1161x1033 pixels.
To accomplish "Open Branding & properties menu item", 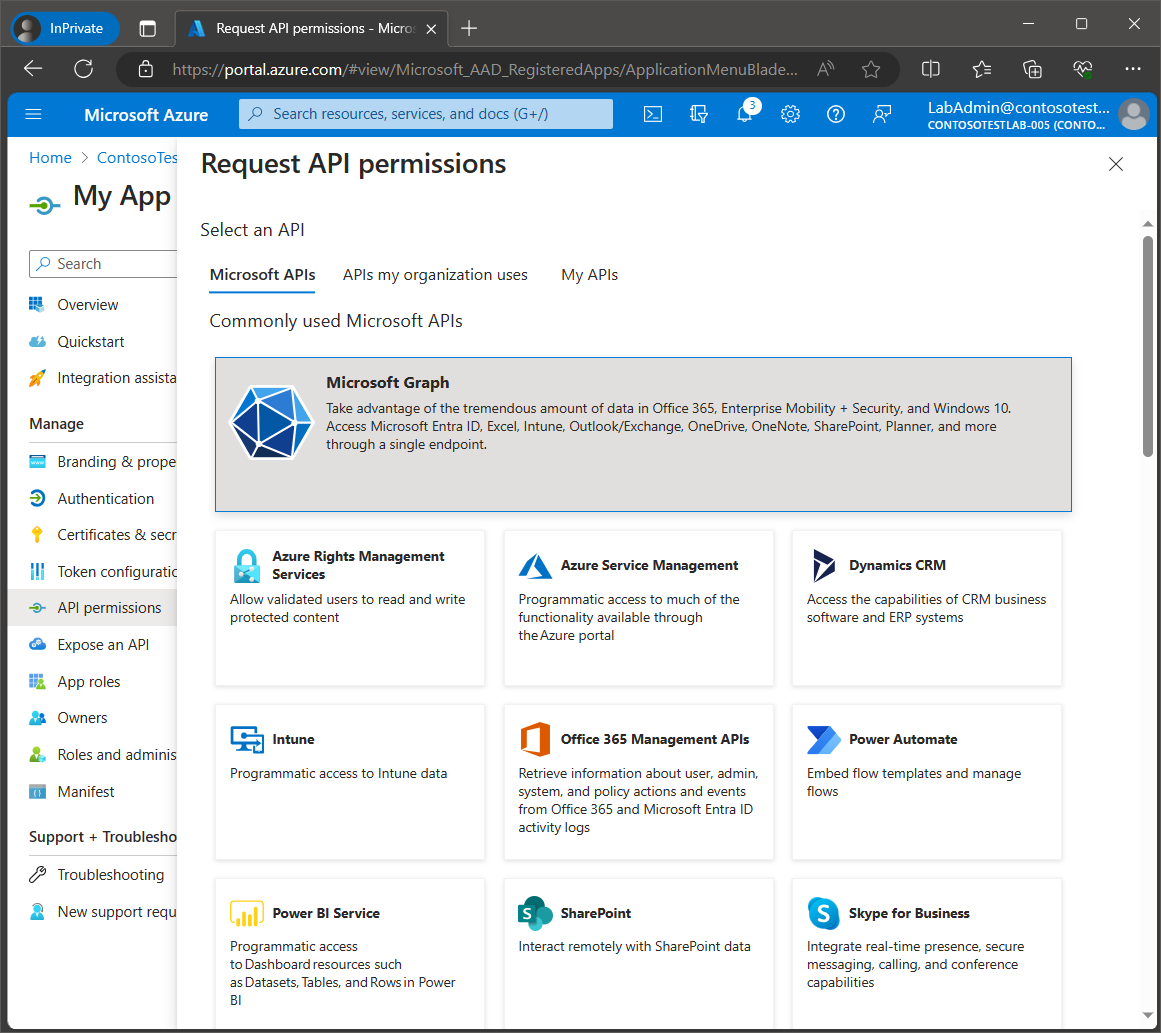I will 102,462.
